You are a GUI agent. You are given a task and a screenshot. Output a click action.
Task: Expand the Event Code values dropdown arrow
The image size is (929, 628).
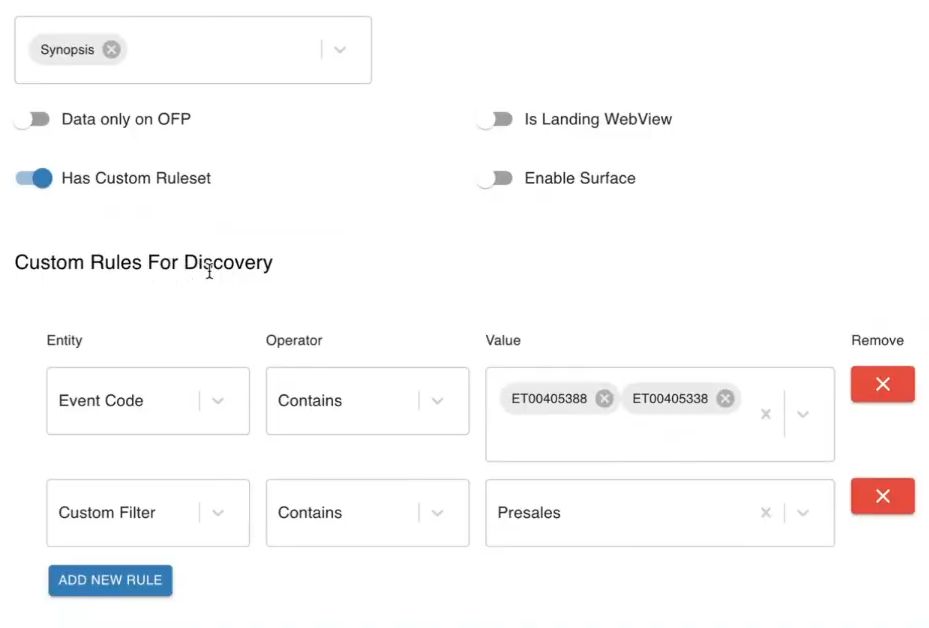[803, 414]
